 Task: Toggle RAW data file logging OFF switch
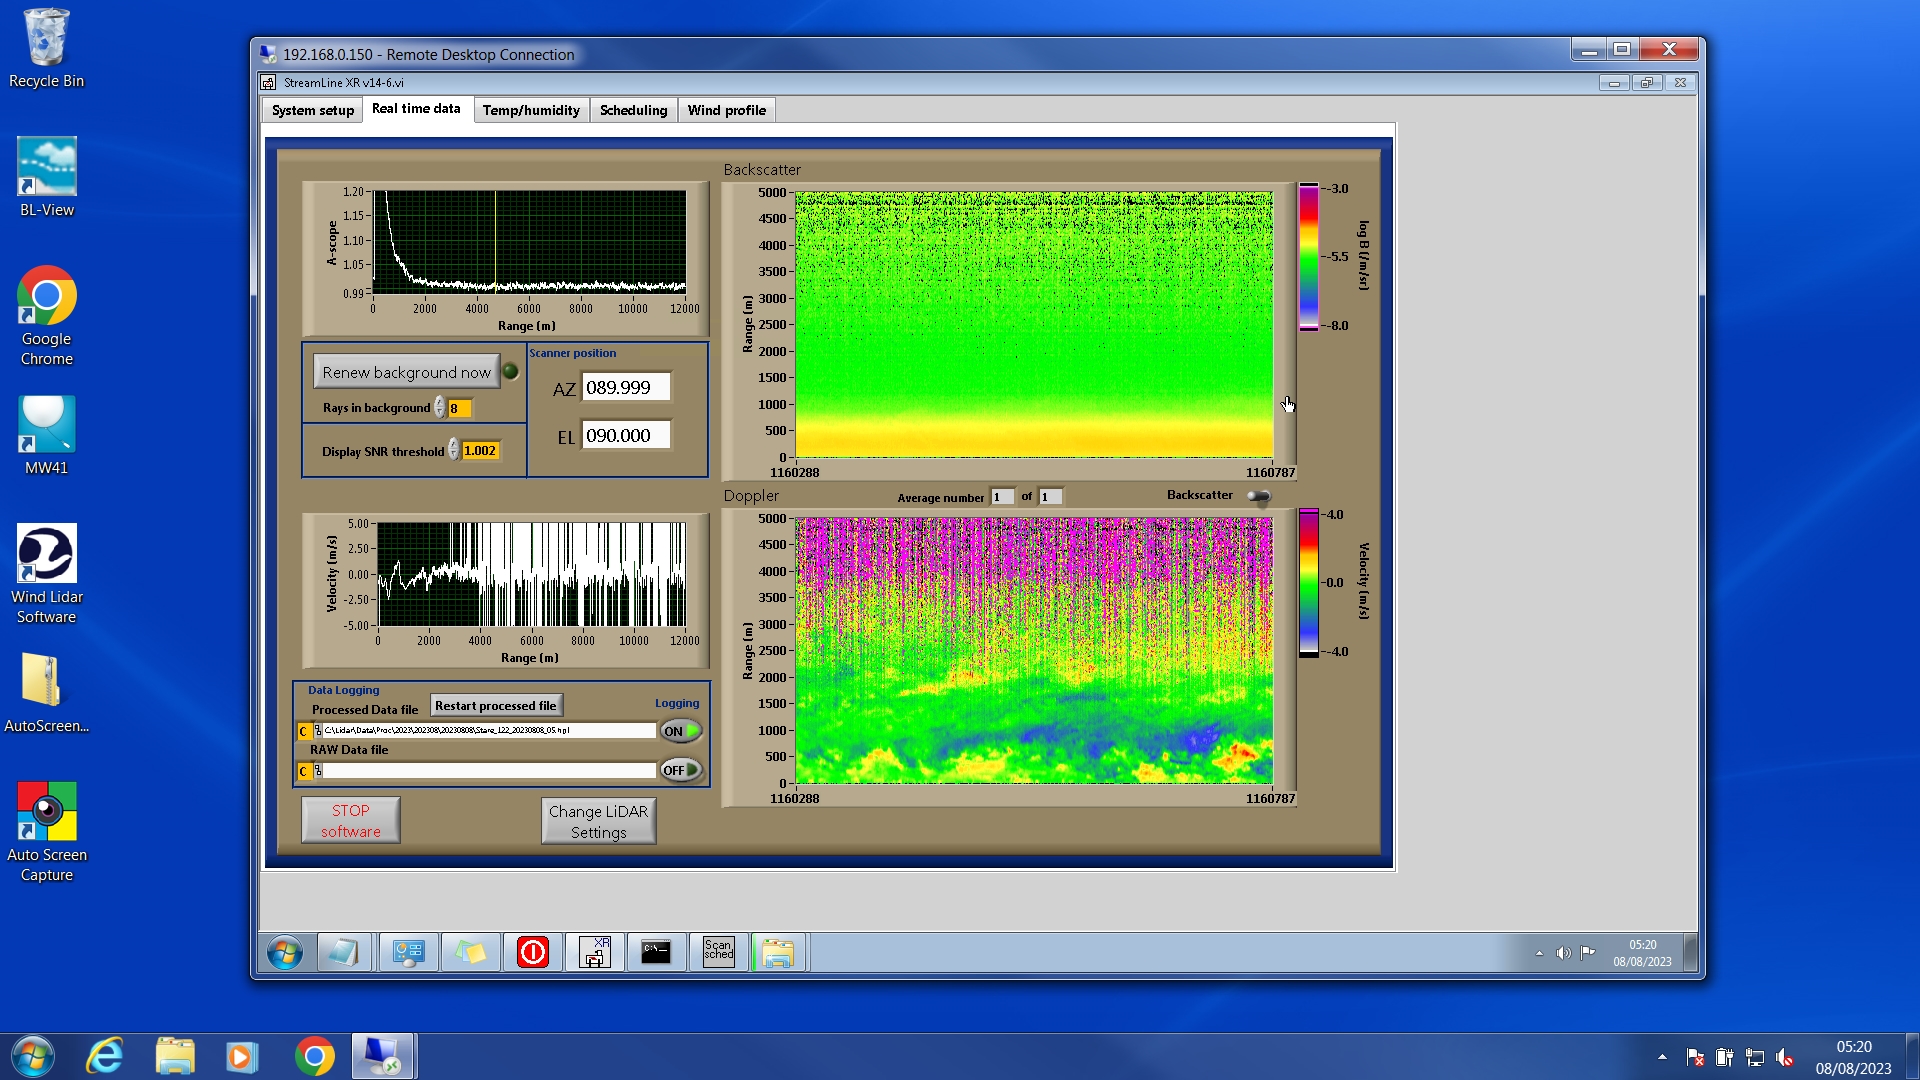[681, 770]
